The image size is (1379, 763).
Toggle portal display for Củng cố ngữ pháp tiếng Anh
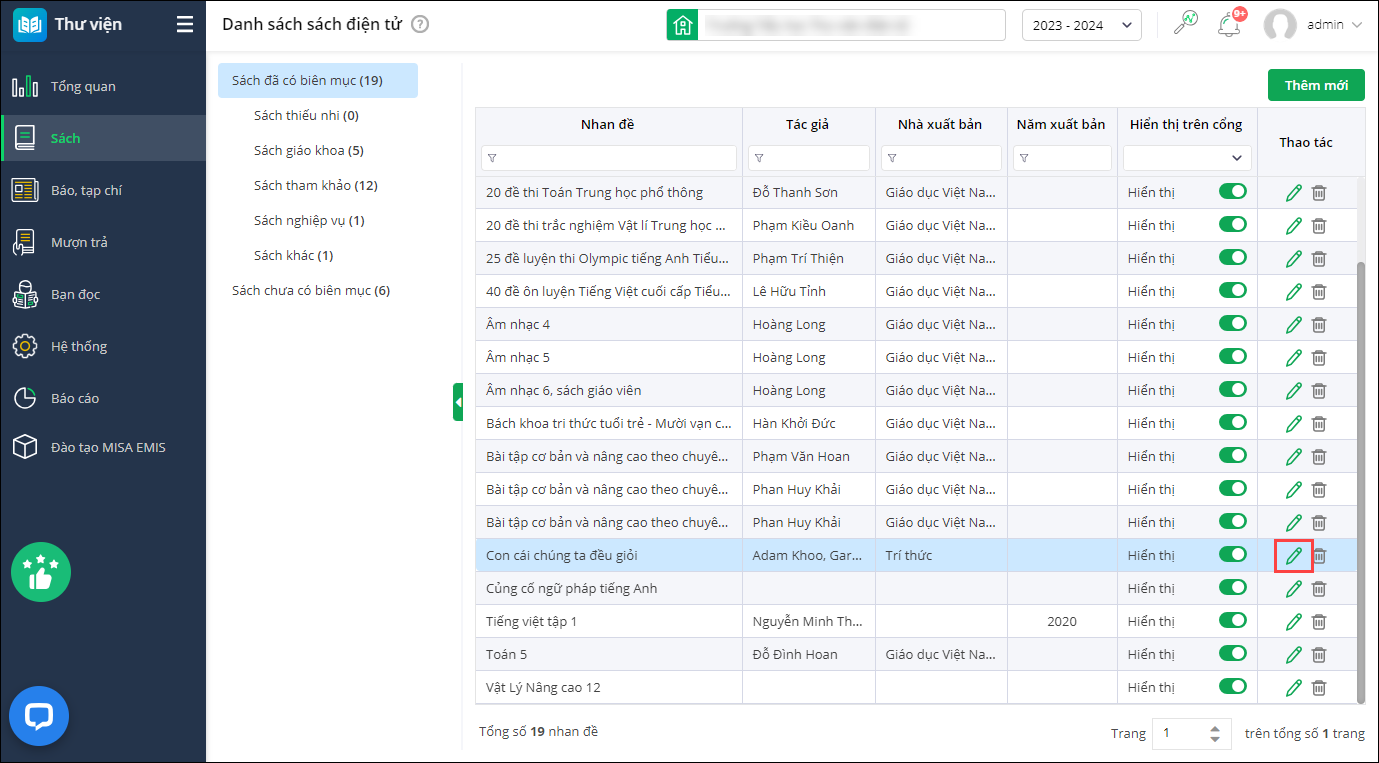pyautogui.click(x=1233, y=588)
